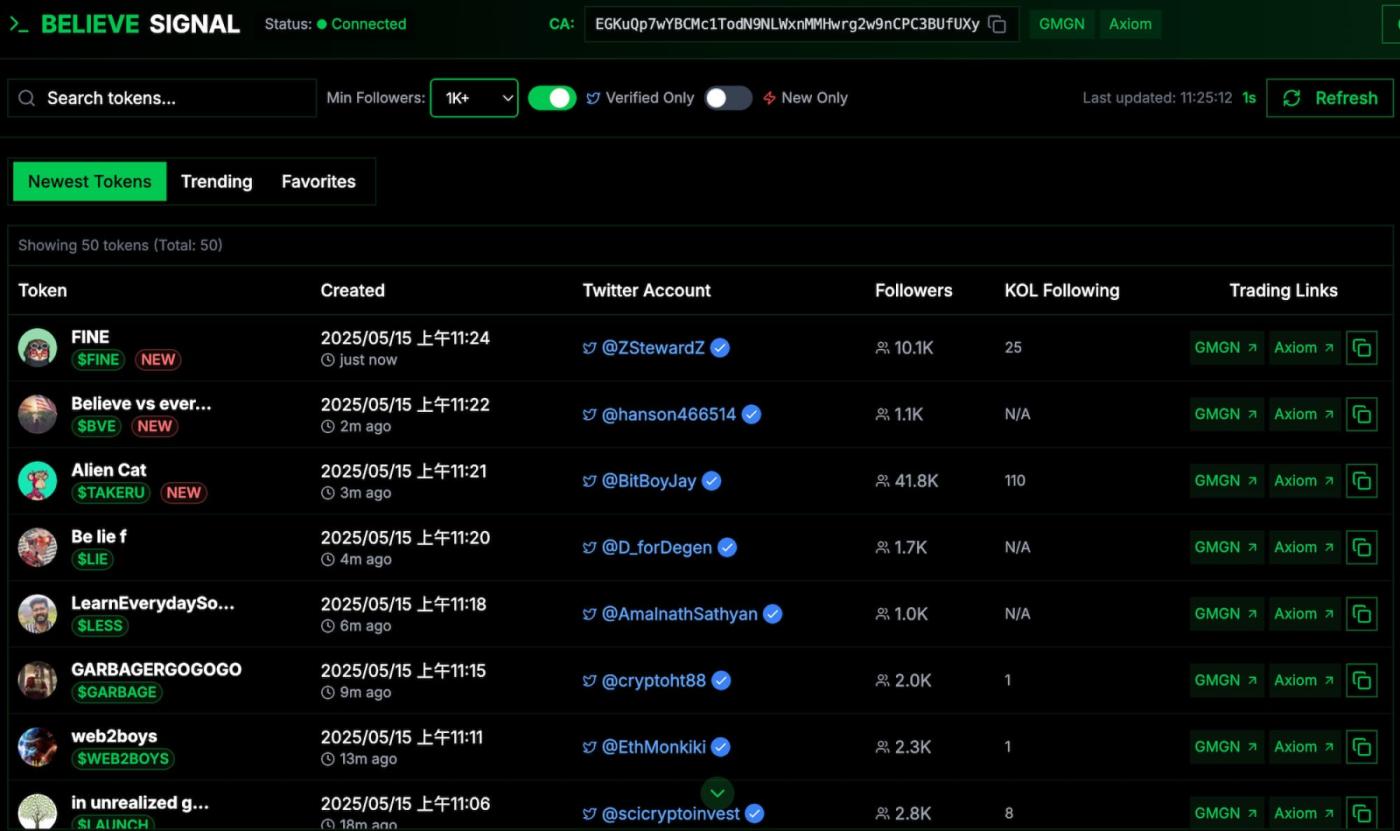Click the blue verified badge next to @ZStewardZ

(719, 348)
